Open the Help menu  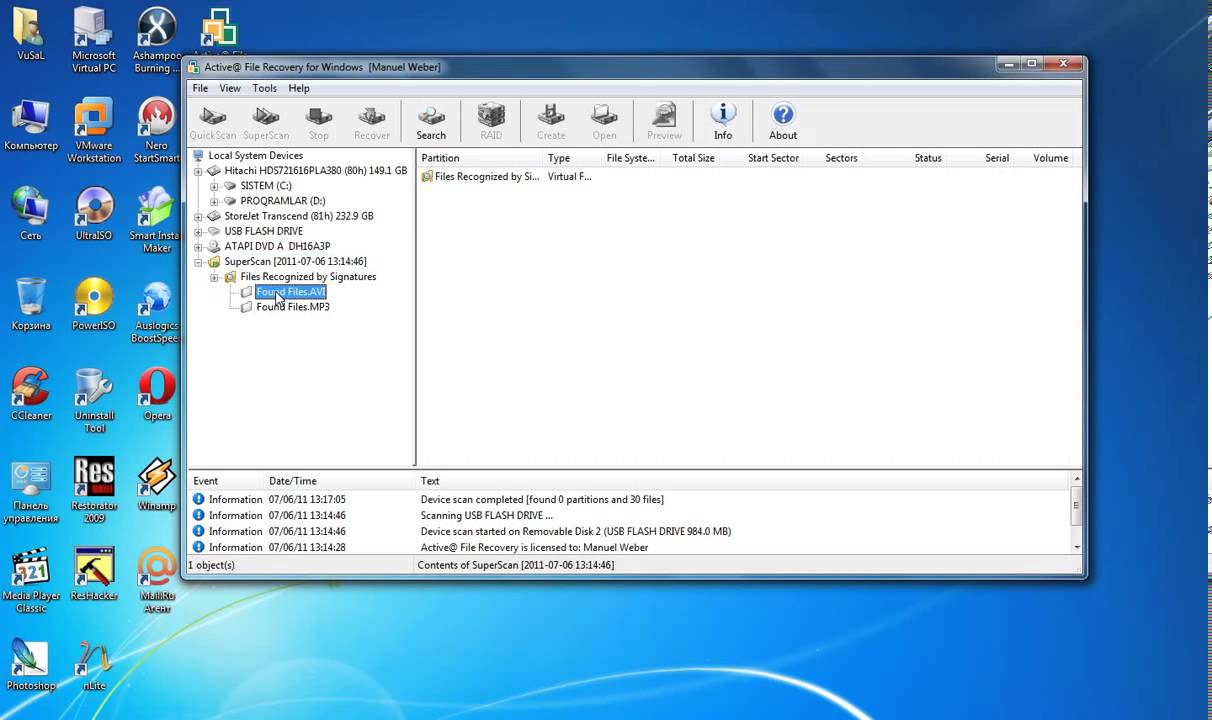[299, 88]
